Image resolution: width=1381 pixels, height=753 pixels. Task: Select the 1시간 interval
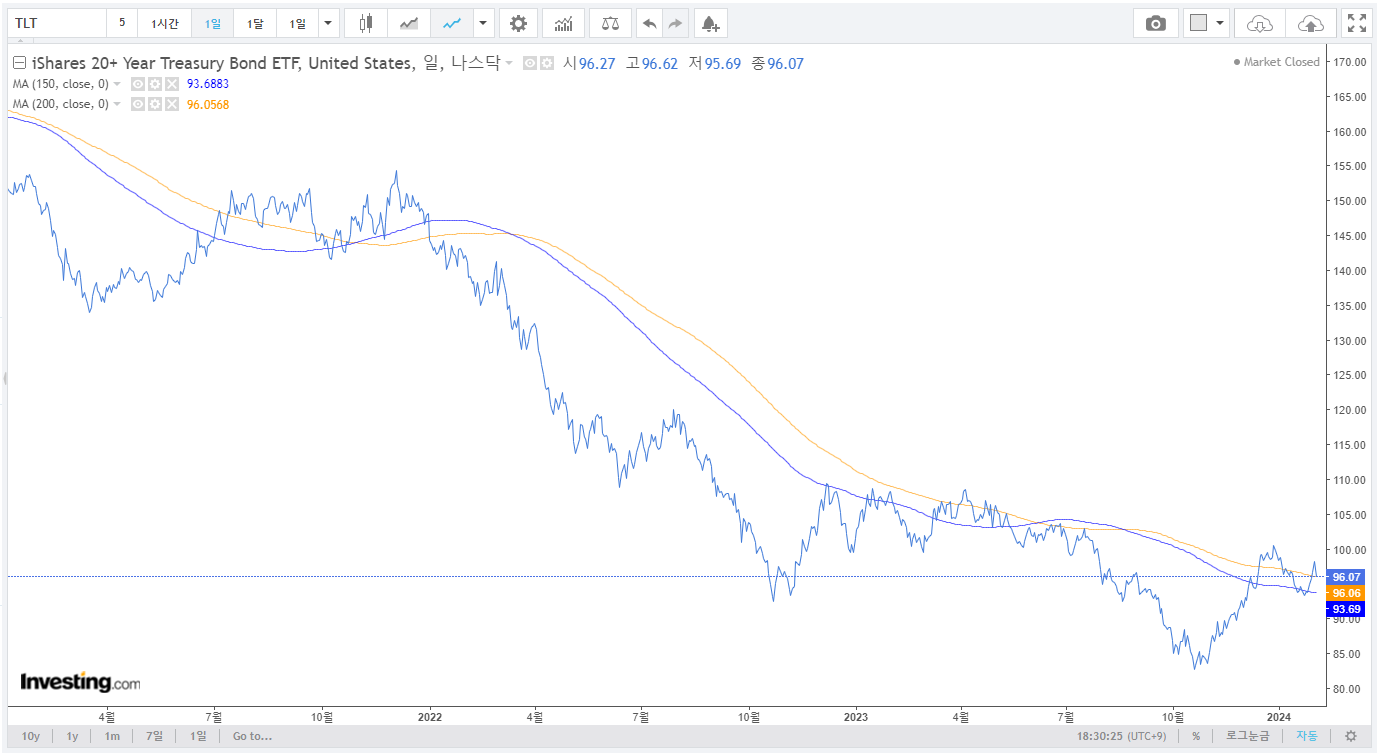click(165, 23)
